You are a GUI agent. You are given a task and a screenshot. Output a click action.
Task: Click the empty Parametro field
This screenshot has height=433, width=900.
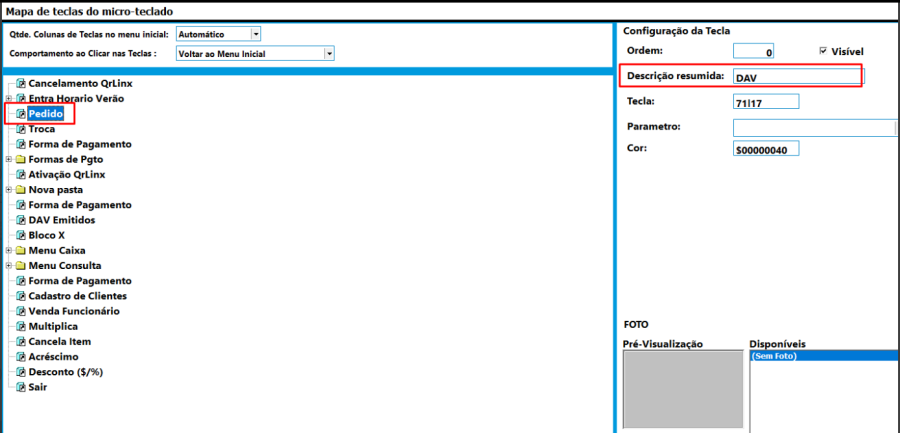(x=815, y=127)
